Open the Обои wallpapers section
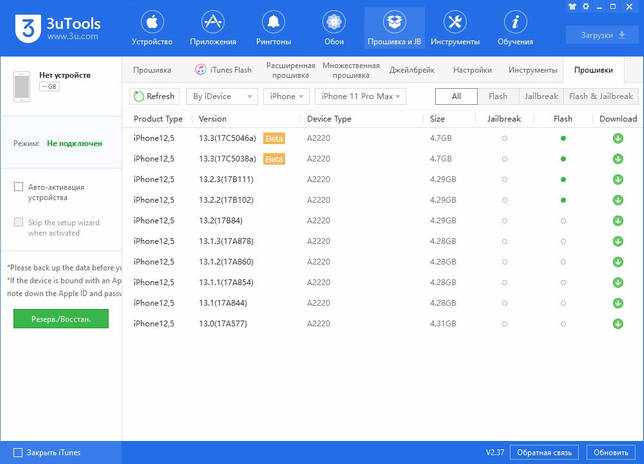The image size is (644, 464). (x=334, y=28)
